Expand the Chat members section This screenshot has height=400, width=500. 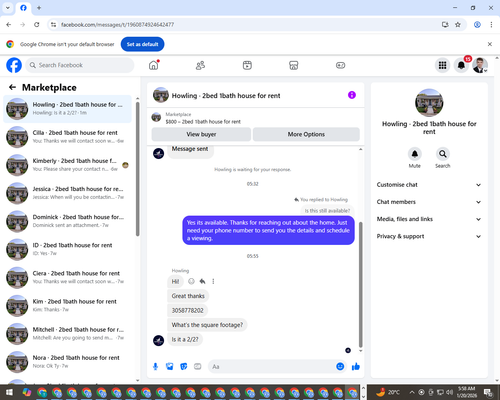429,202
